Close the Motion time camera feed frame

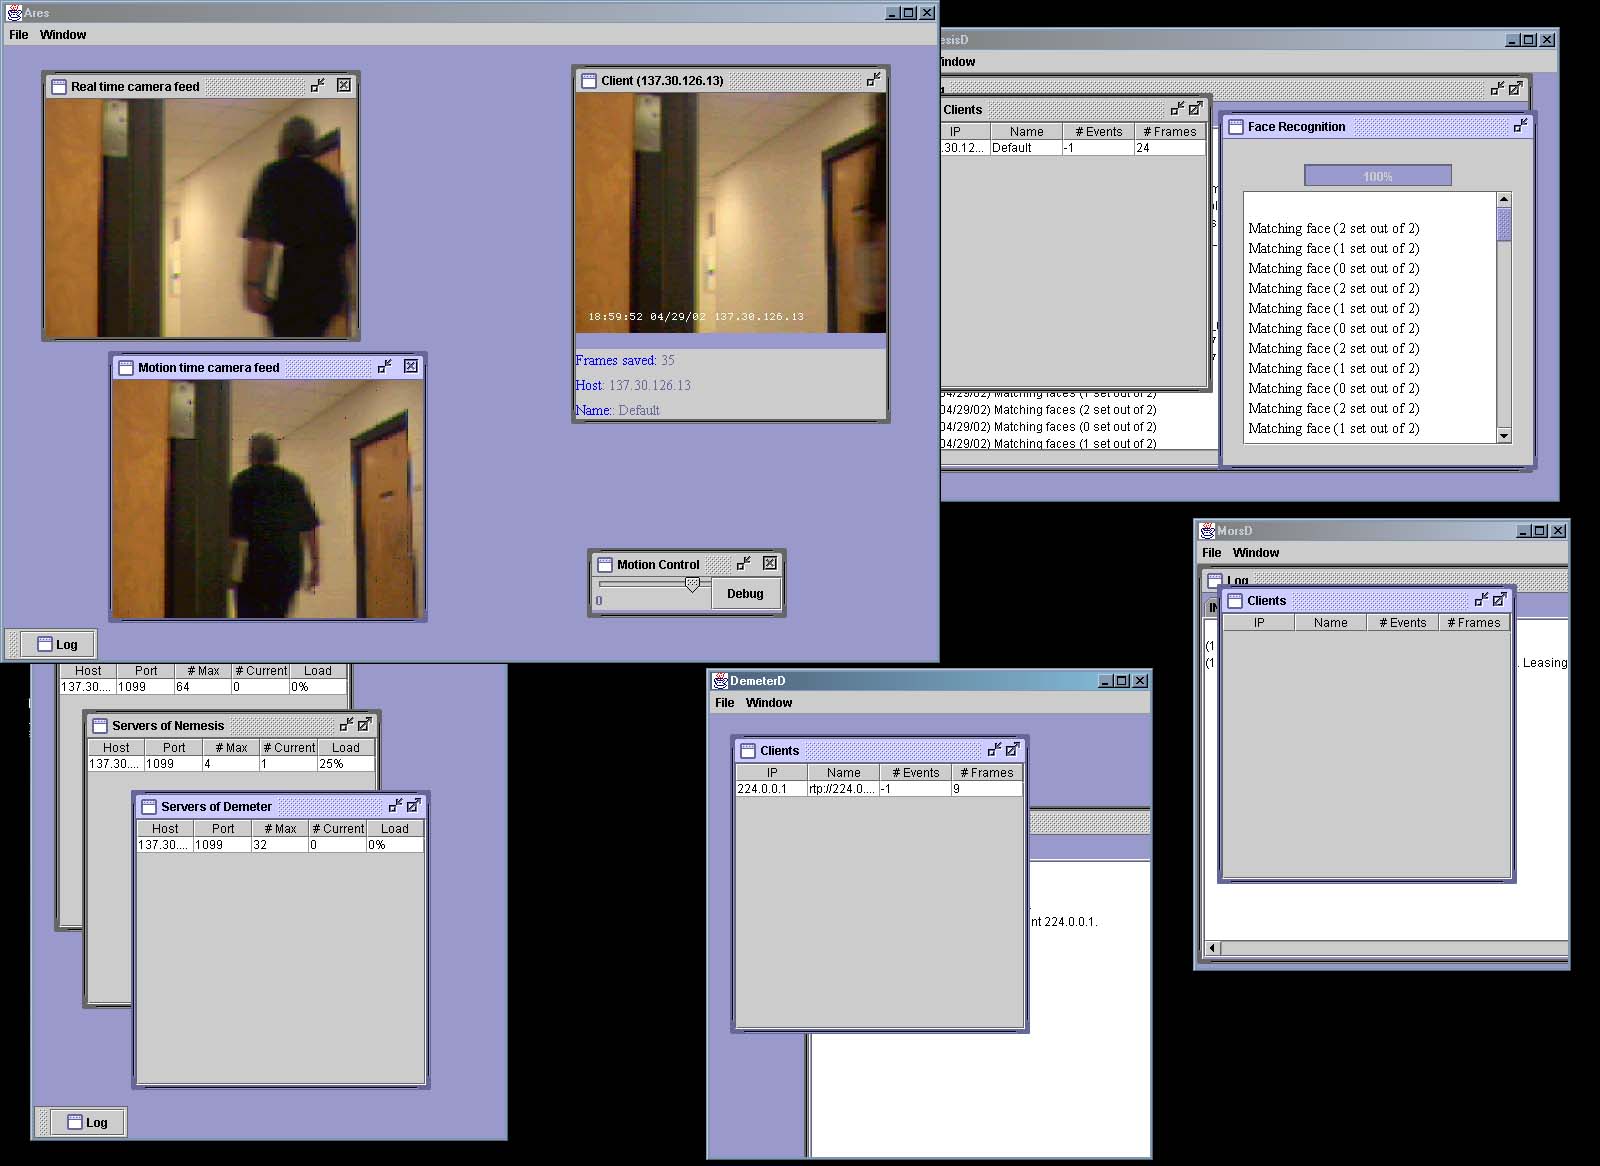click(411, 367)
